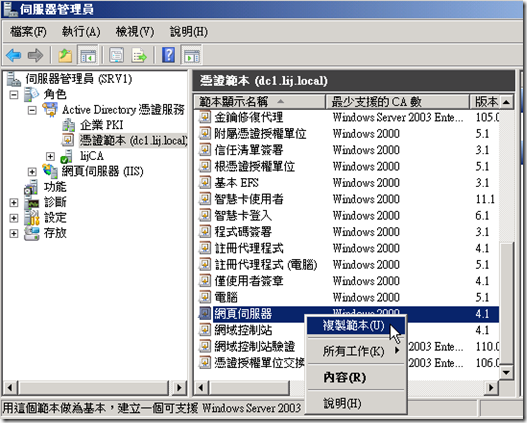Select the 伺服器管理員 (SRV1) root node
The width and height of the screenshot is (527, 423).
coord(79,79)
